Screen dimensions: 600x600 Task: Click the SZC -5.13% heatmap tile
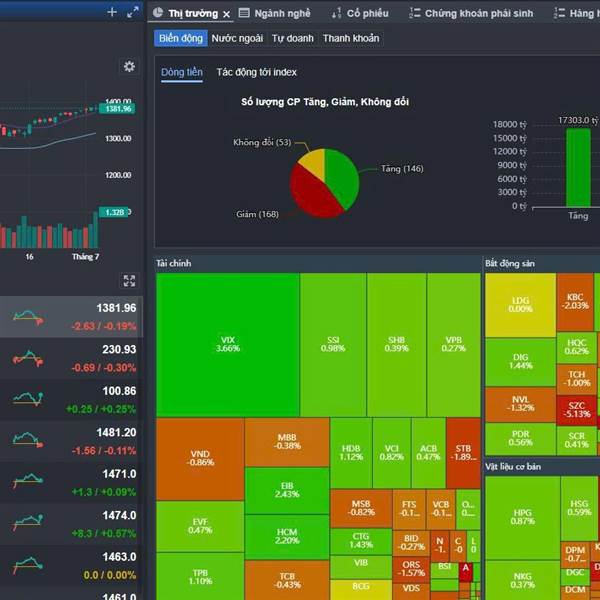click(576, 410)
